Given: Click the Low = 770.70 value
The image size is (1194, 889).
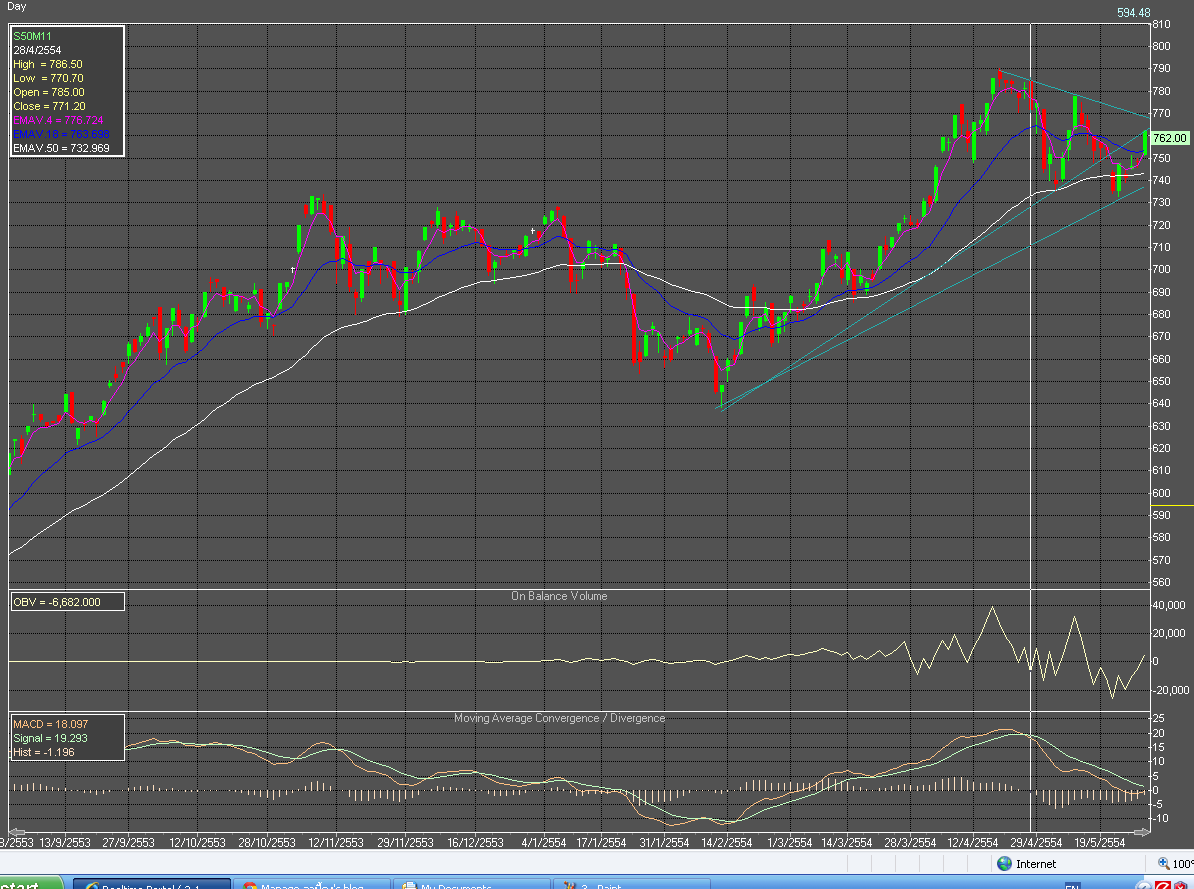Looking at the screenshot, I should 48,78.
